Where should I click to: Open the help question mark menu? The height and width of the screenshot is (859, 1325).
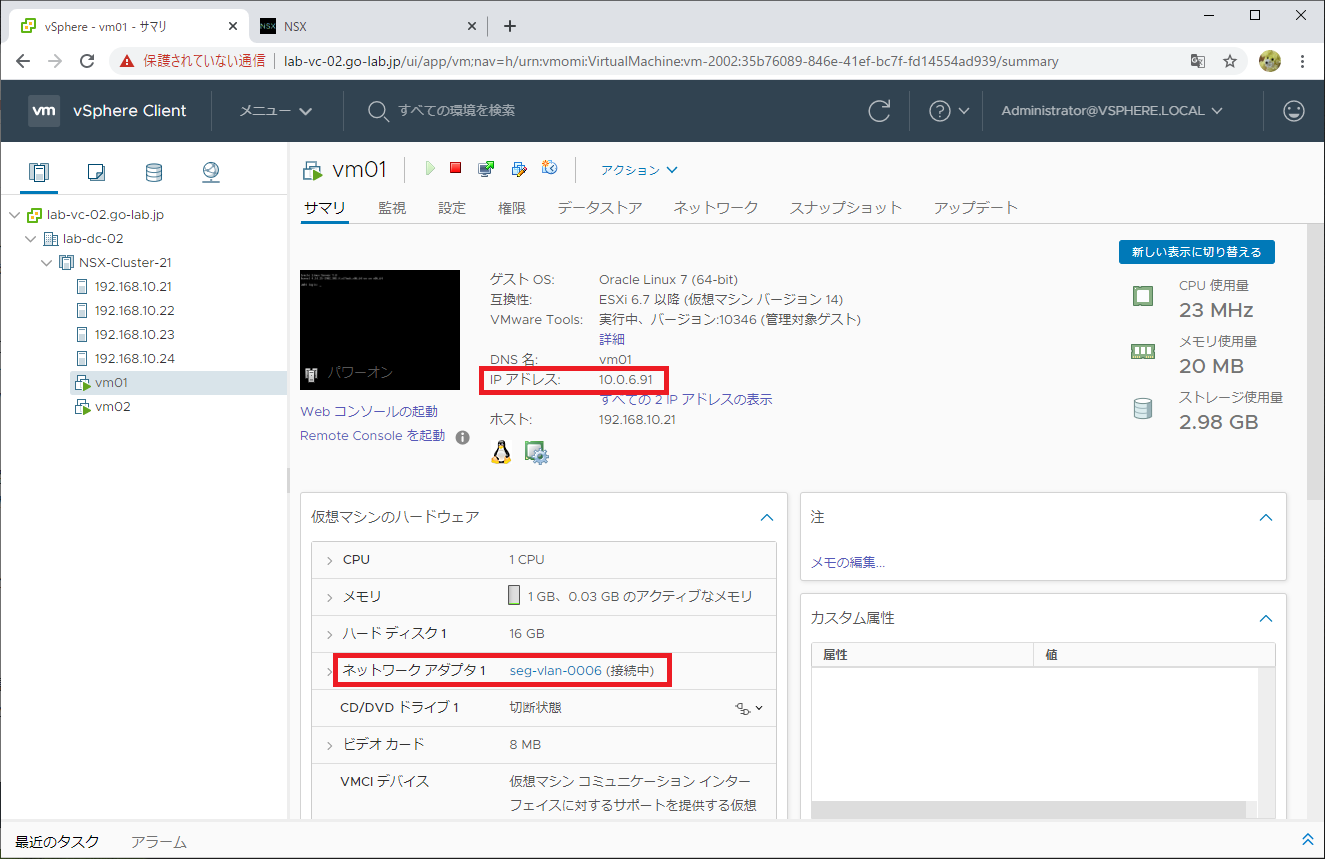coord(949,111)
